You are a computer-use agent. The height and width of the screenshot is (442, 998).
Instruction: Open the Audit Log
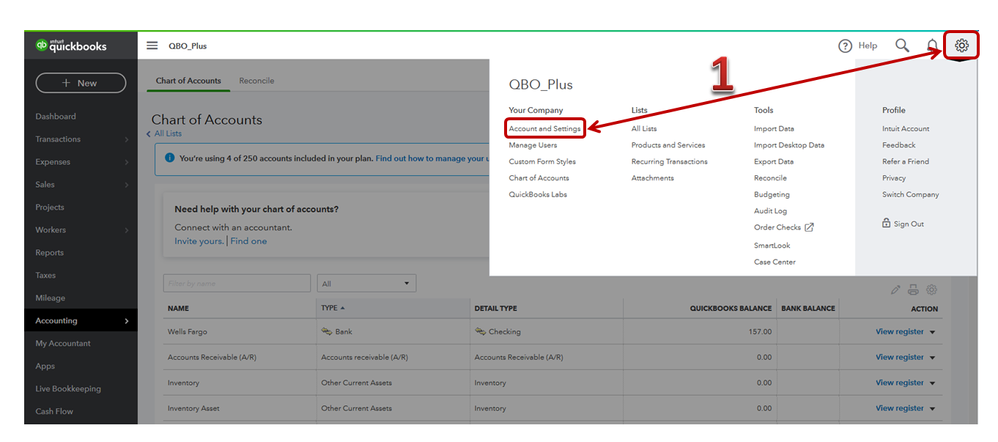(x=771, y=211)
